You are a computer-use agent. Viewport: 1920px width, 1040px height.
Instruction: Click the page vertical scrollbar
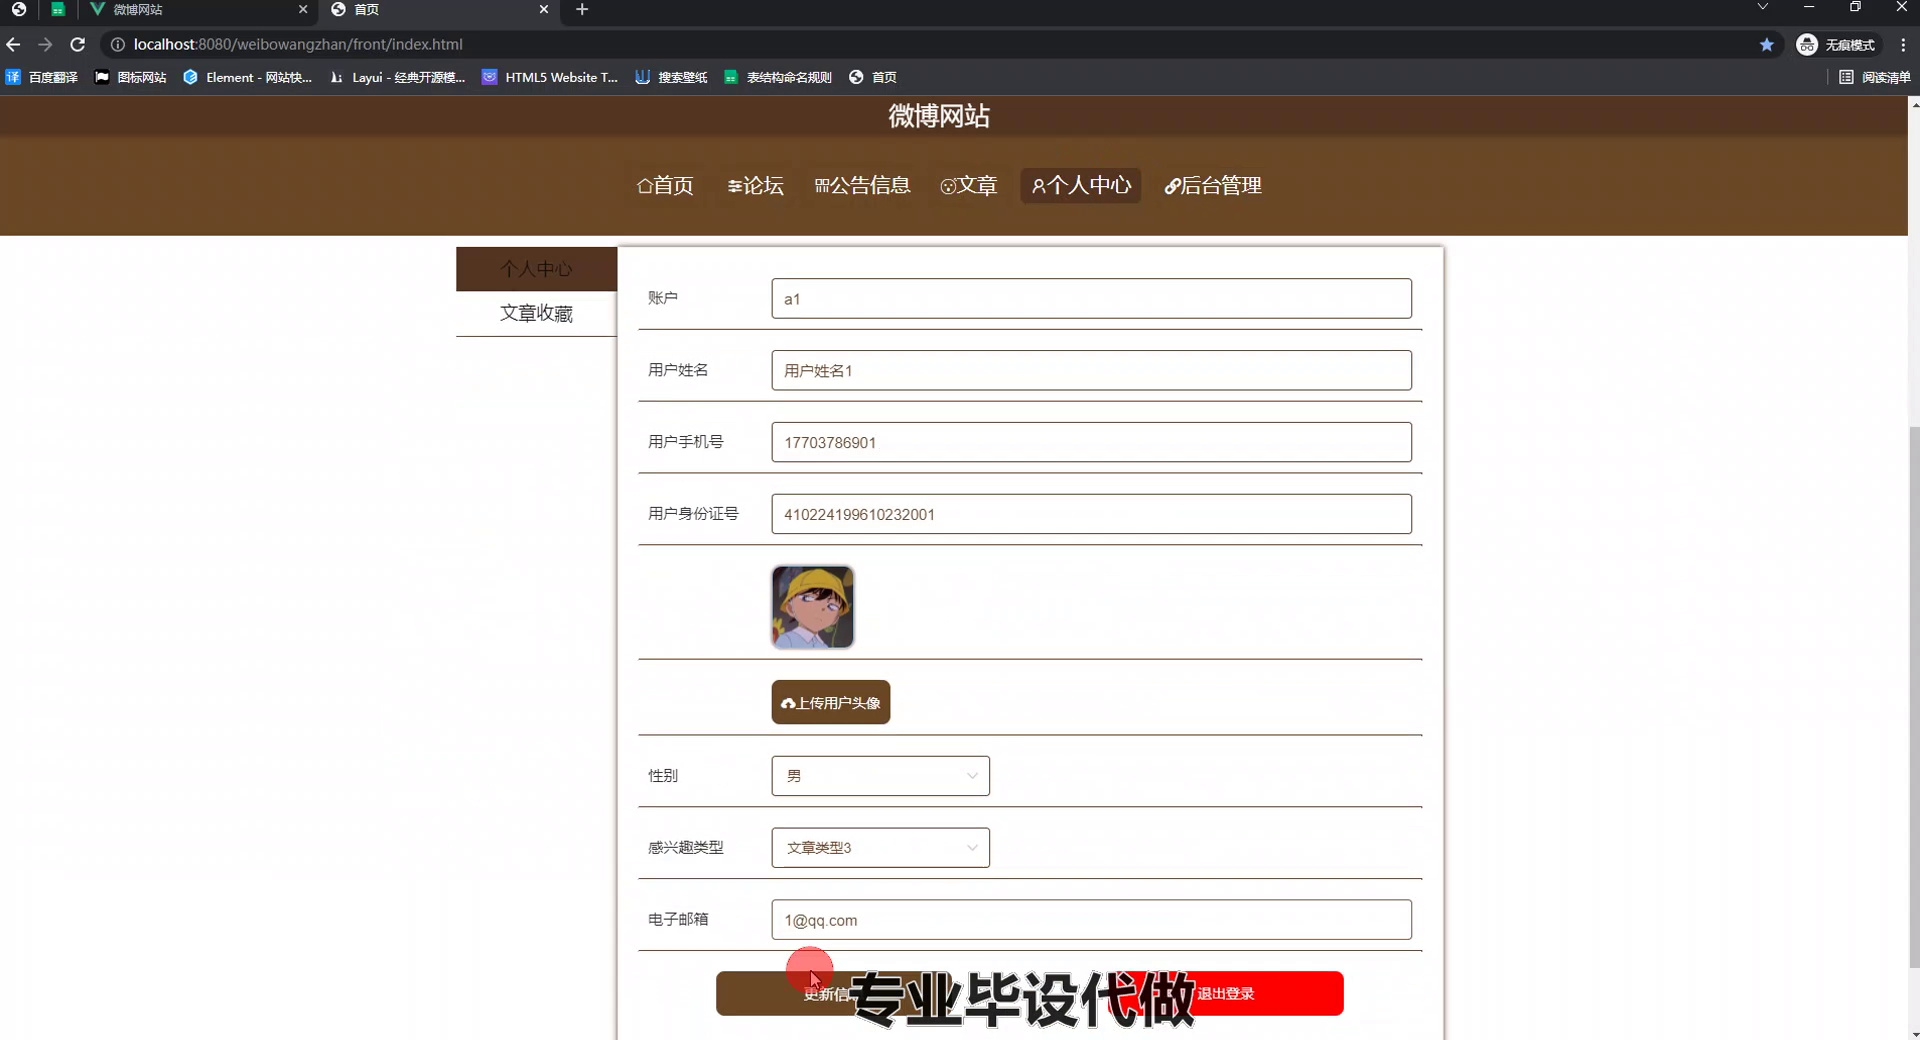[1914, 698]
